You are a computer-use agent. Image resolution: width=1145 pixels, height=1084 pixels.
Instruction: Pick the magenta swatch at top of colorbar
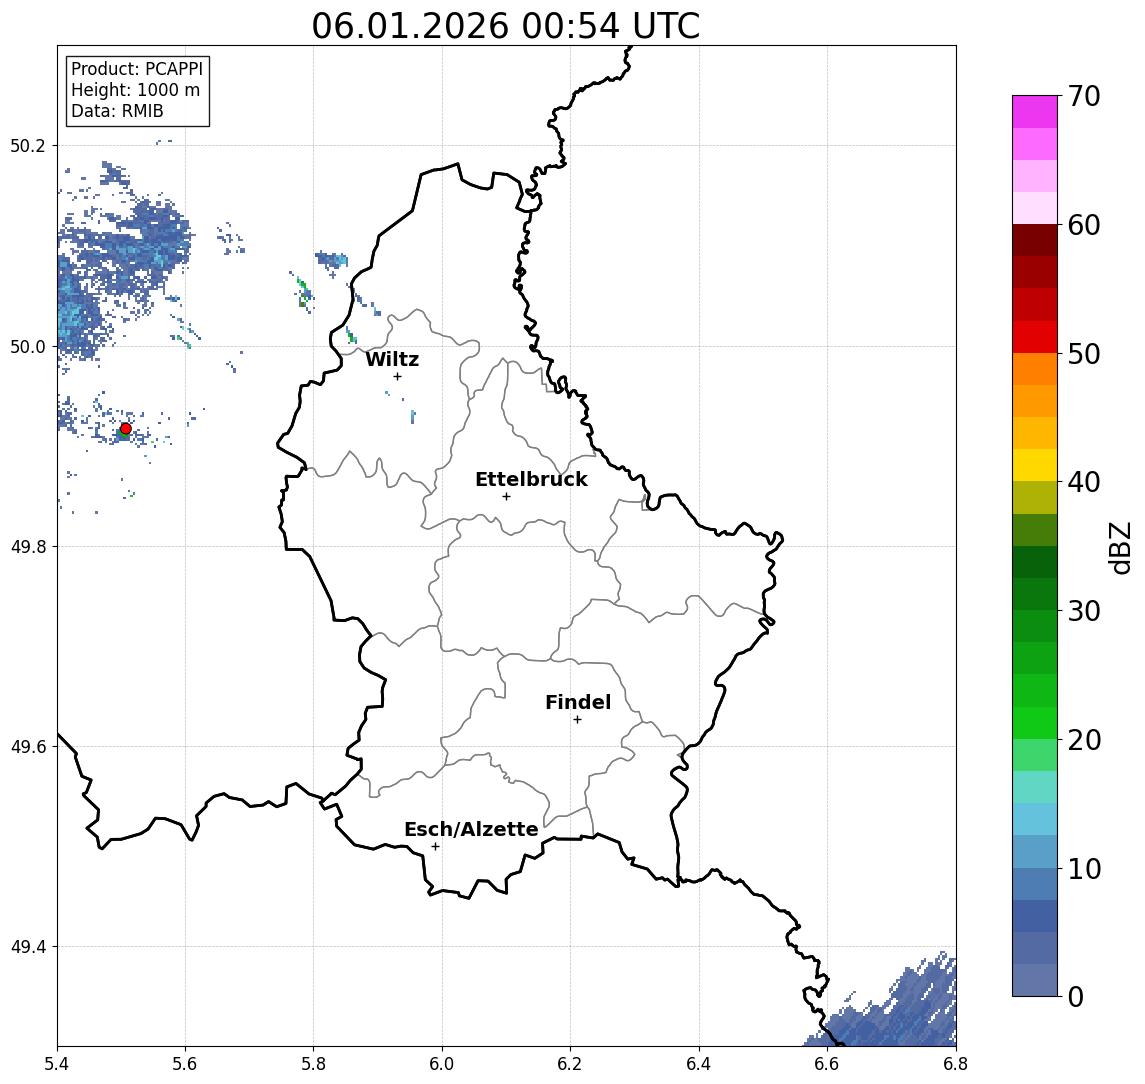[x=1035, y=112]
